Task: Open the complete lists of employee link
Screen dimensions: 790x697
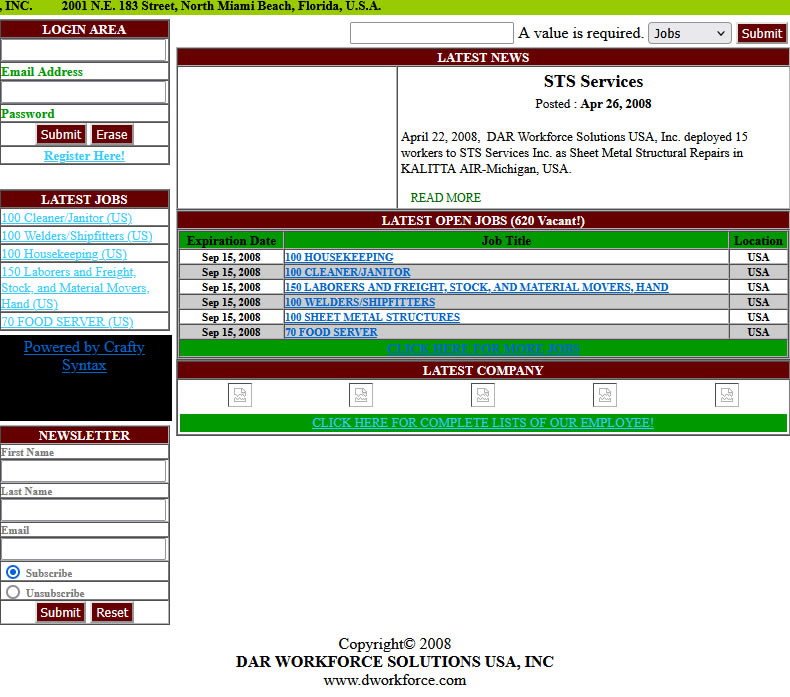Action: (483, 423)
